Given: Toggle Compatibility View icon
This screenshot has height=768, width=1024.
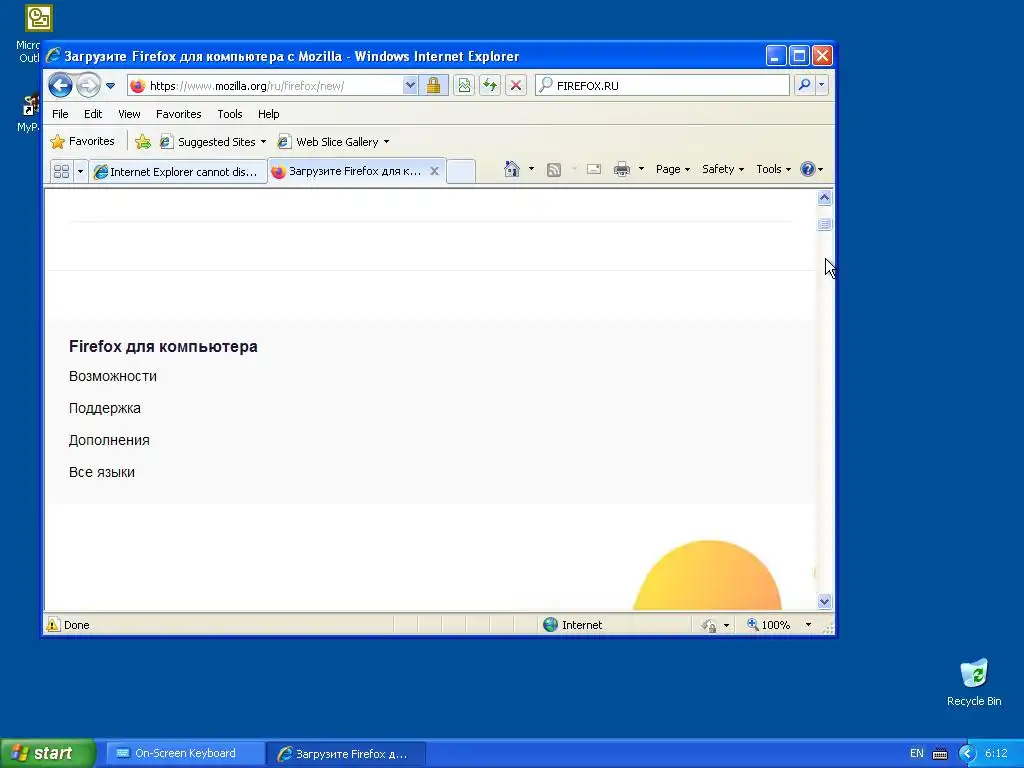Looking at the screenshot, I should click(464, 86).
